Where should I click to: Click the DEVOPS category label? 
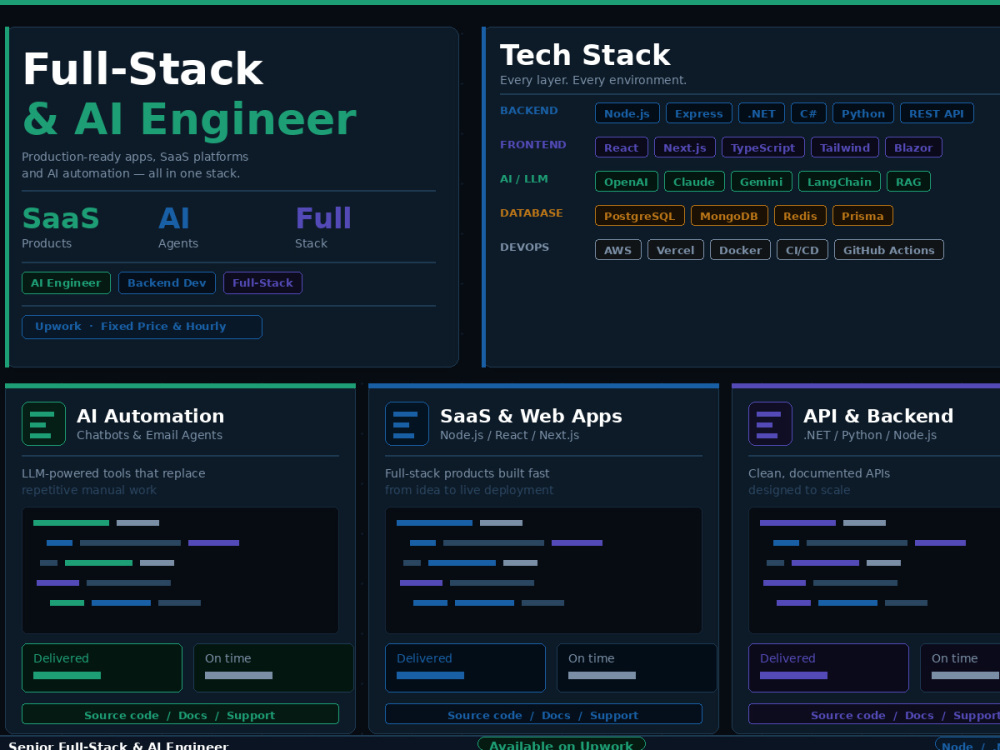coord(524,247)
